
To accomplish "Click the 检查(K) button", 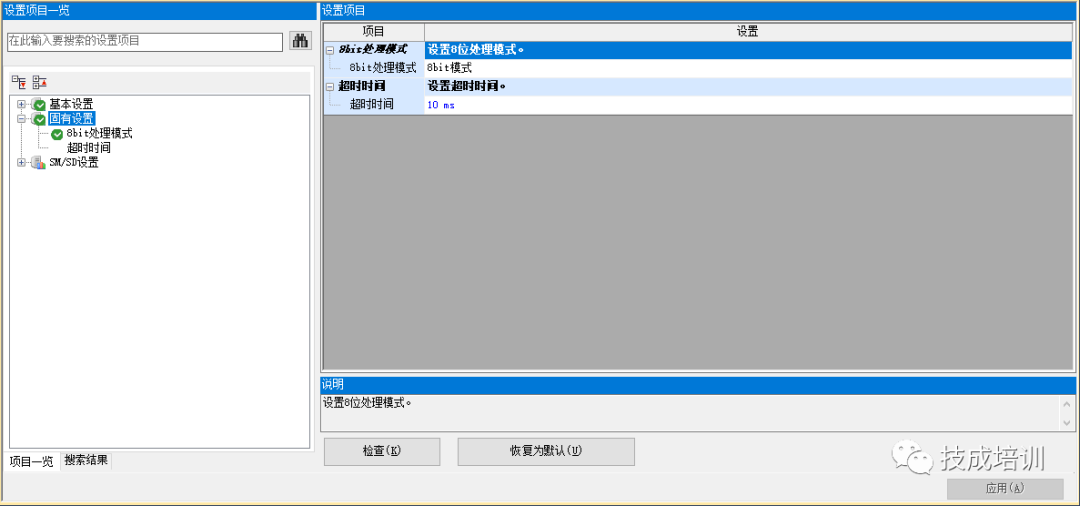I will (x=382, y=452).
